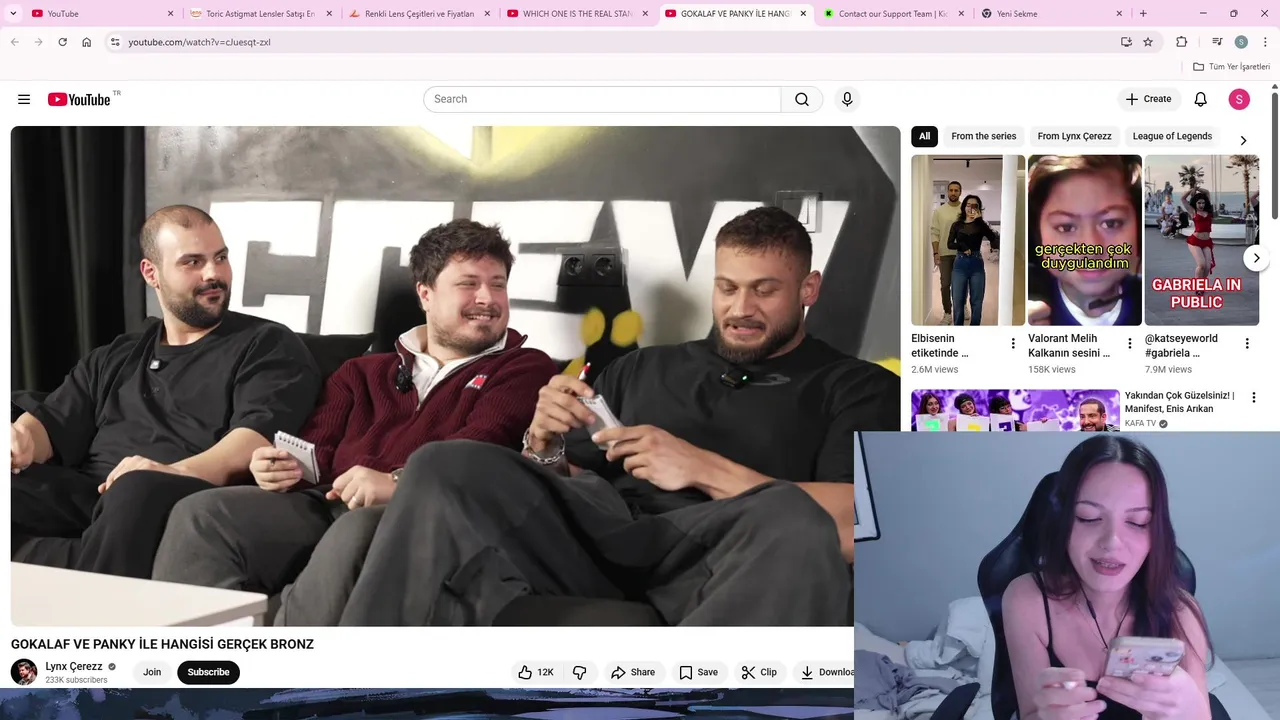Create a clip with the Clip button
1280x720 pixels.
[x=759, y=672]
